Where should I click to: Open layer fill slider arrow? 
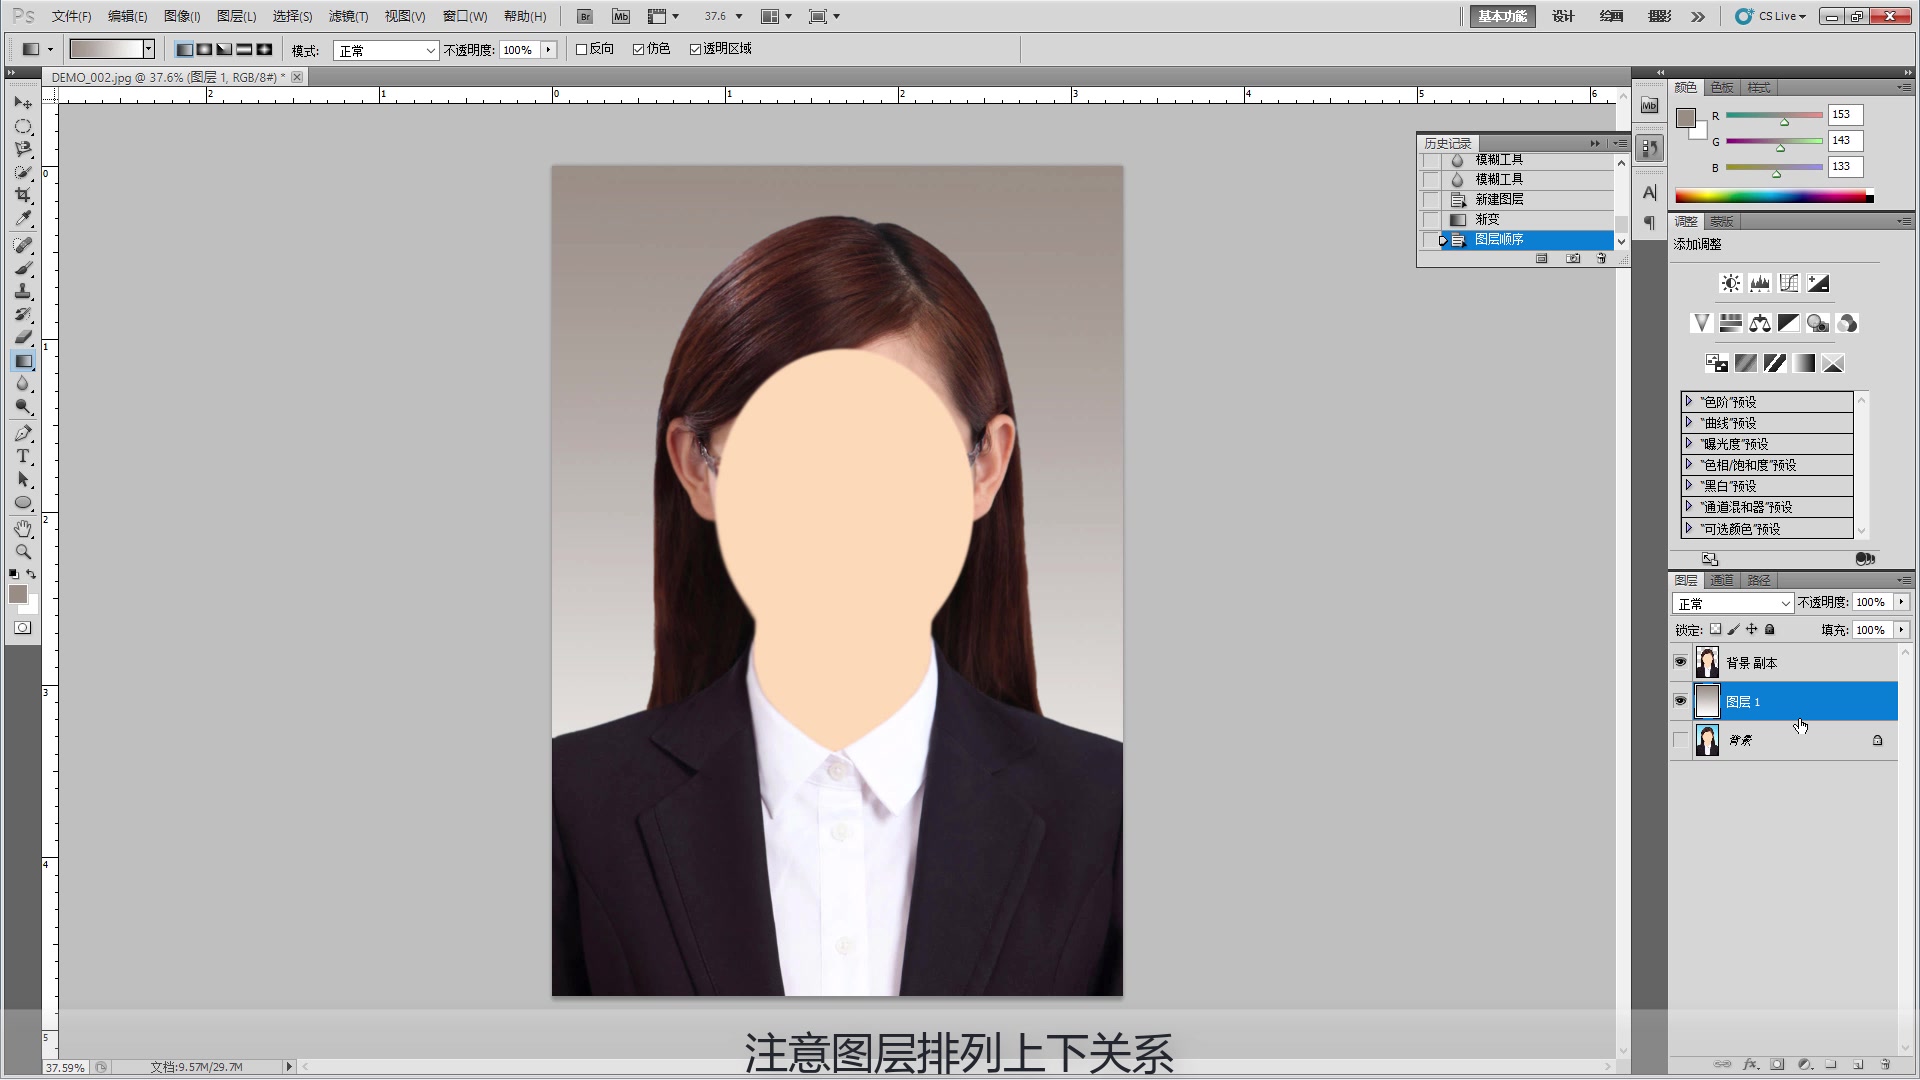(1901, 630)
